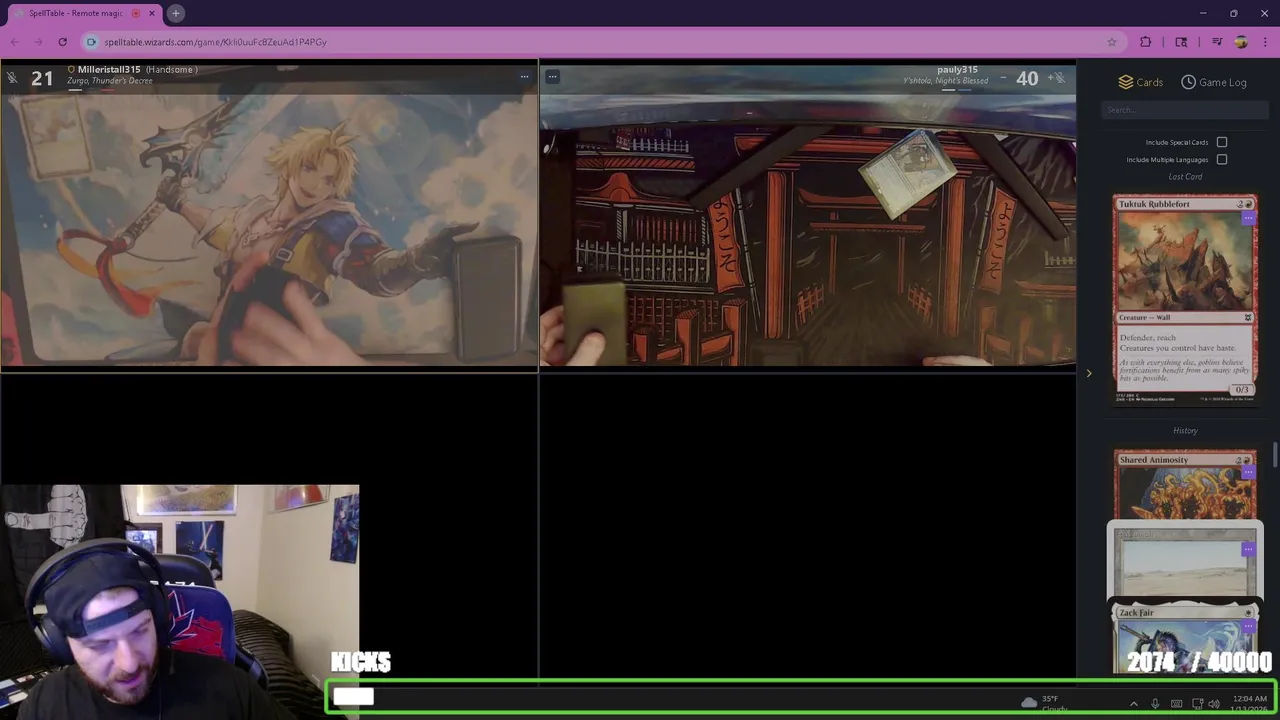Click the microphone tray icon
Screen dimensions: 1280x720
click(1155, 704)
